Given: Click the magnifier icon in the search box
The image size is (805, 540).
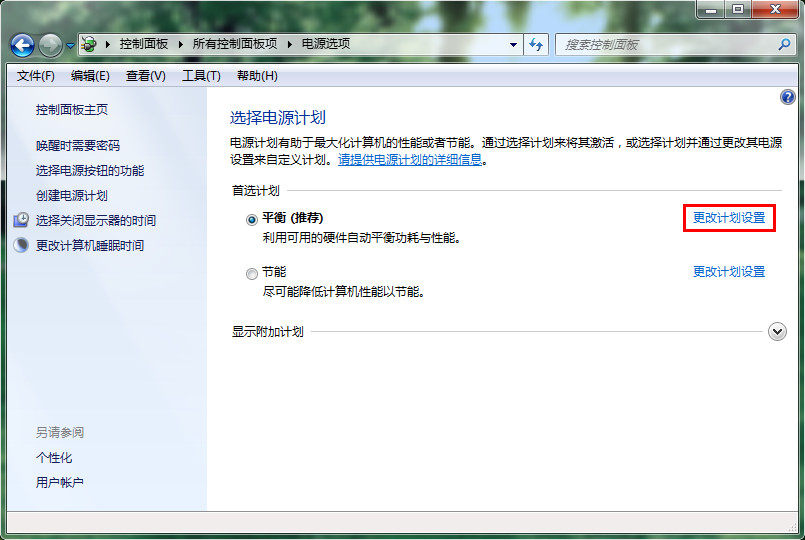Looking at the screenshot, I should click(784, 44).
